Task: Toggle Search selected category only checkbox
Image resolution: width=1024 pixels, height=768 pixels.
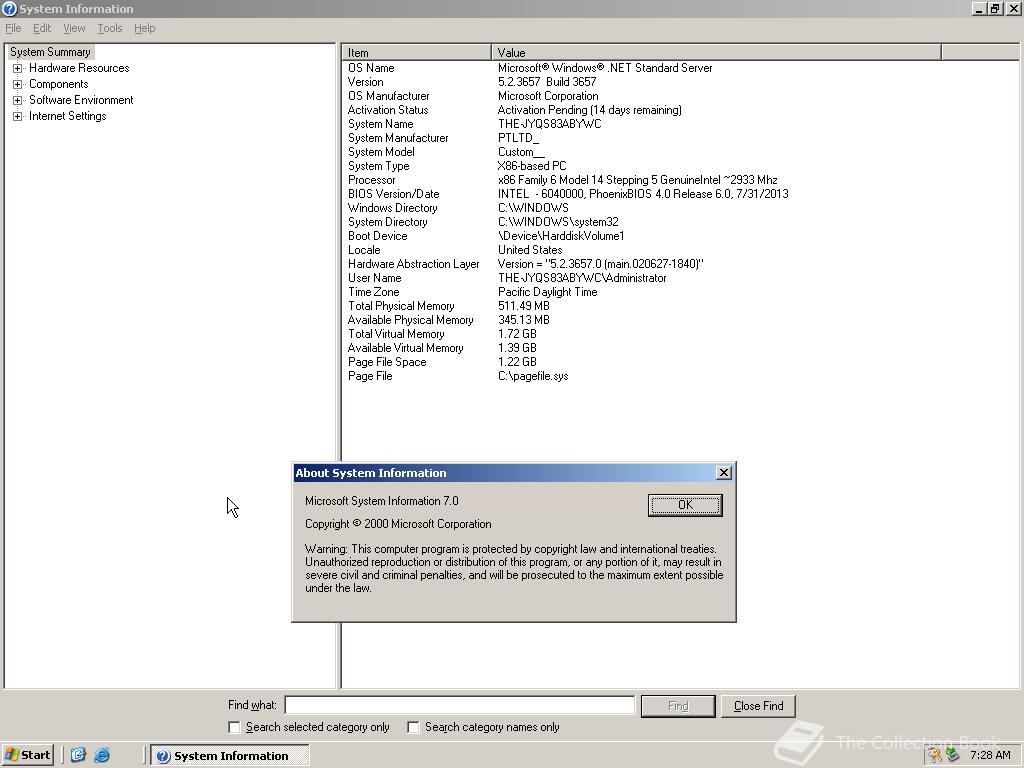Action: (x=234, y=727)
